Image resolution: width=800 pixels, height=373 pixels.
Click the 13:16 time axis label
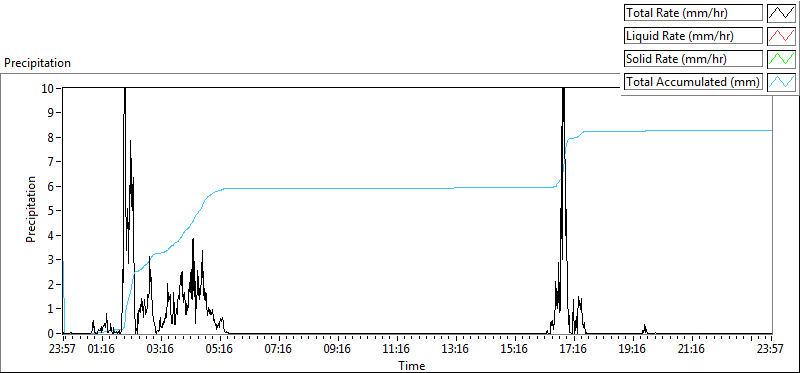click(x=456, y=350)
